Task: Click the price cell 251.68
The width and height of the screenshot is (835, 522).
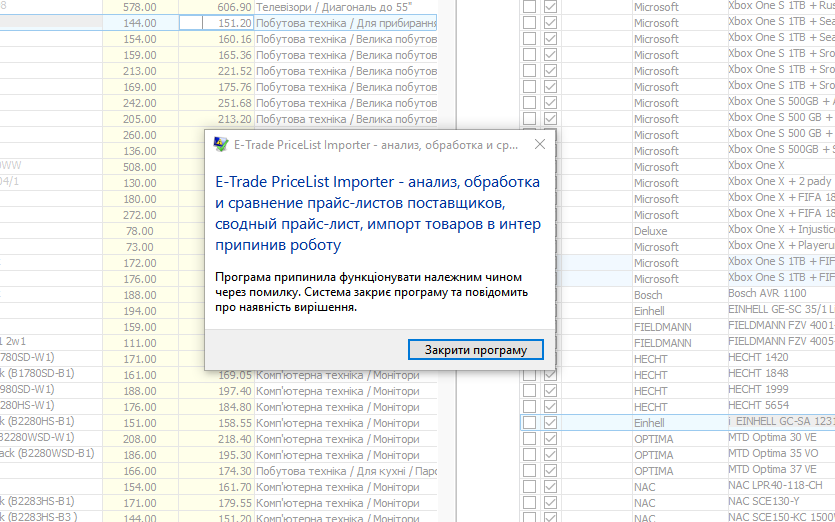Action: pos(216,103)
